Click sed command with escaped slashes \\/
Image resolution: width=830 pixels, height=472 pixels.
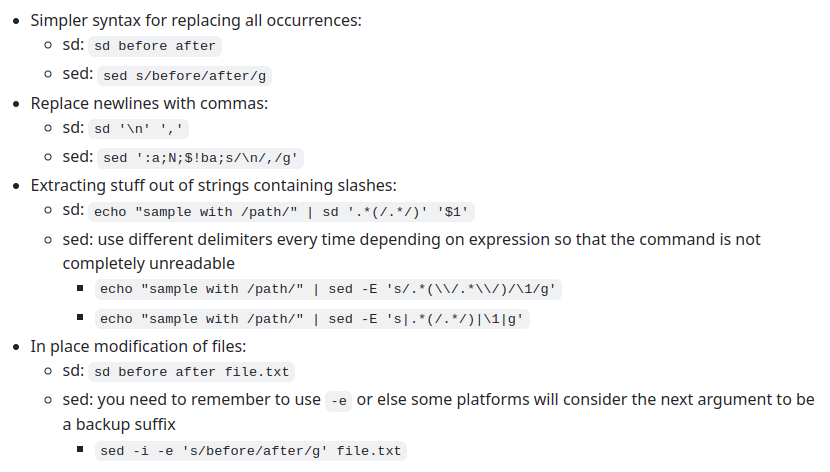pos(328,289)
